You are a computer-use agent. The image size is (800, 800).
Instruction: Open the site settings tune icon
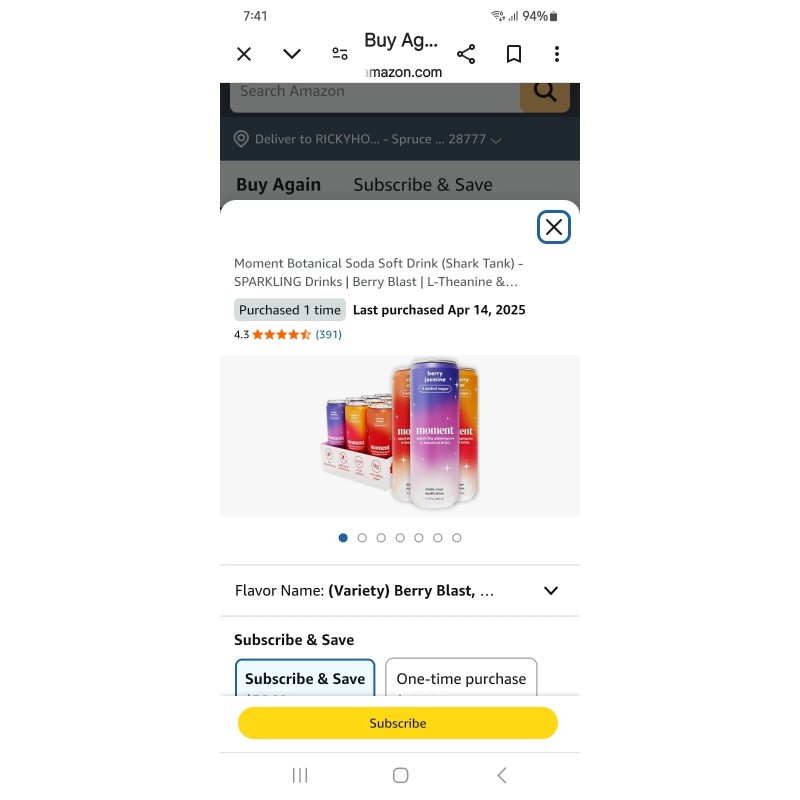tap(340, 54)
